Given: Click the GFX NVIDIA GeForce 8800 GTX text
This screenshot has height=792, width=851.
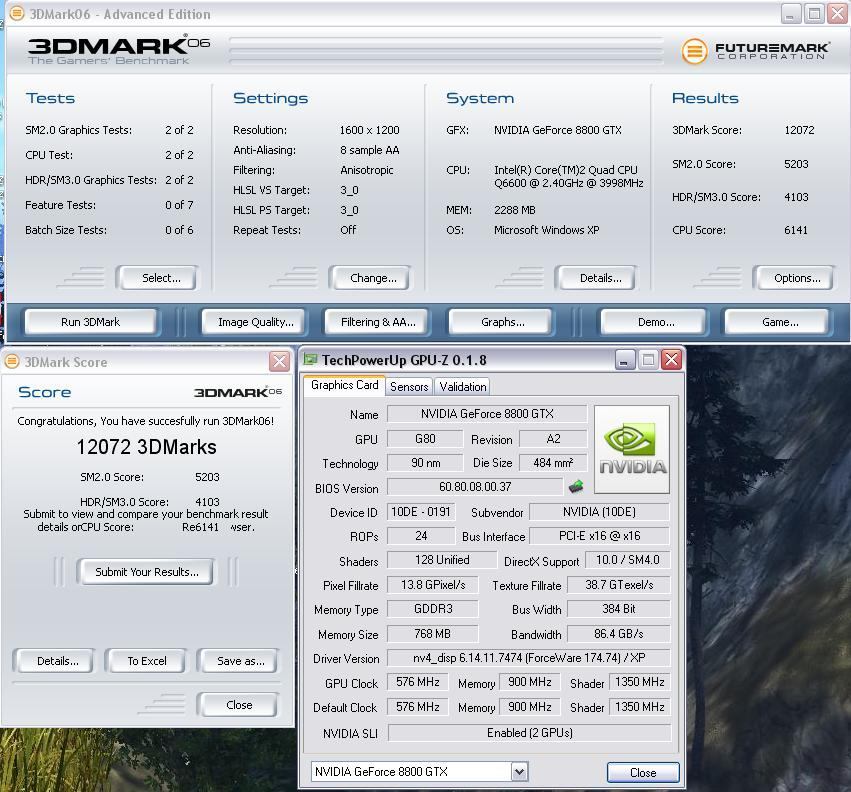Looking at the screenshot, I should pos(557,130).
